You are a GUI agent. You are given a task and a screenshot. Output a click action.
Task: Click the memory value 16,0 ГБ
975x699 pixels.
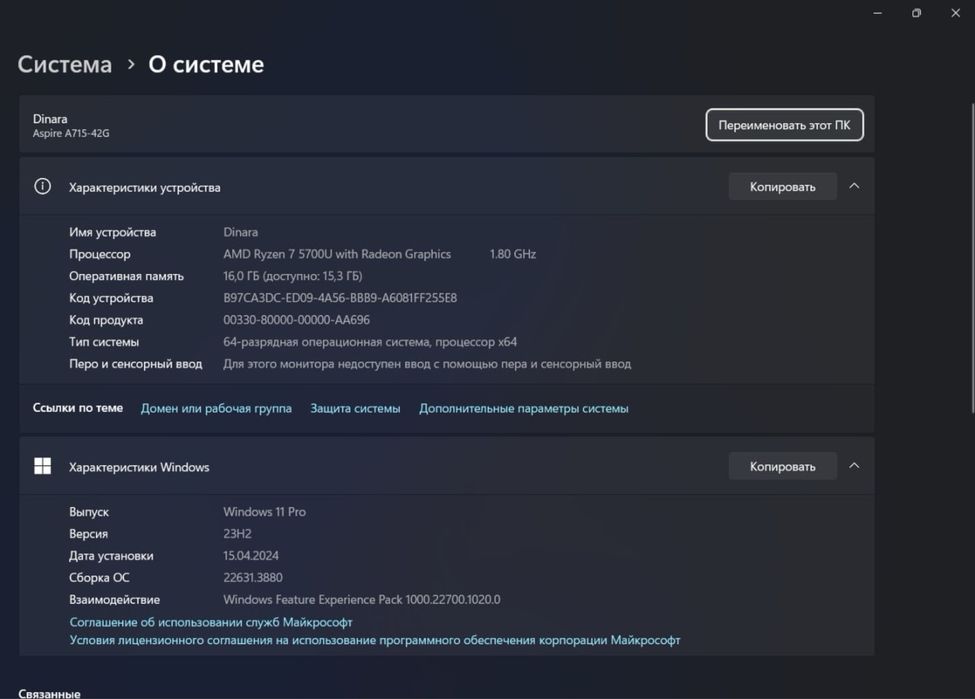(x=292, y=276)
